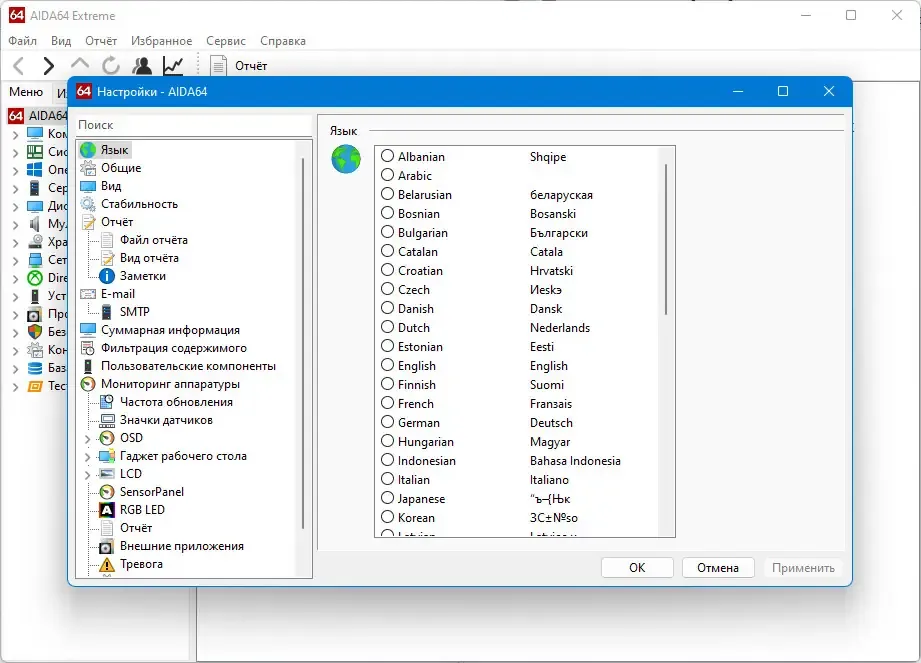Screen dimensions: 921x663
Task: Click the Заметки info icon
Action: pyautogui.click(x=107, y=276)
